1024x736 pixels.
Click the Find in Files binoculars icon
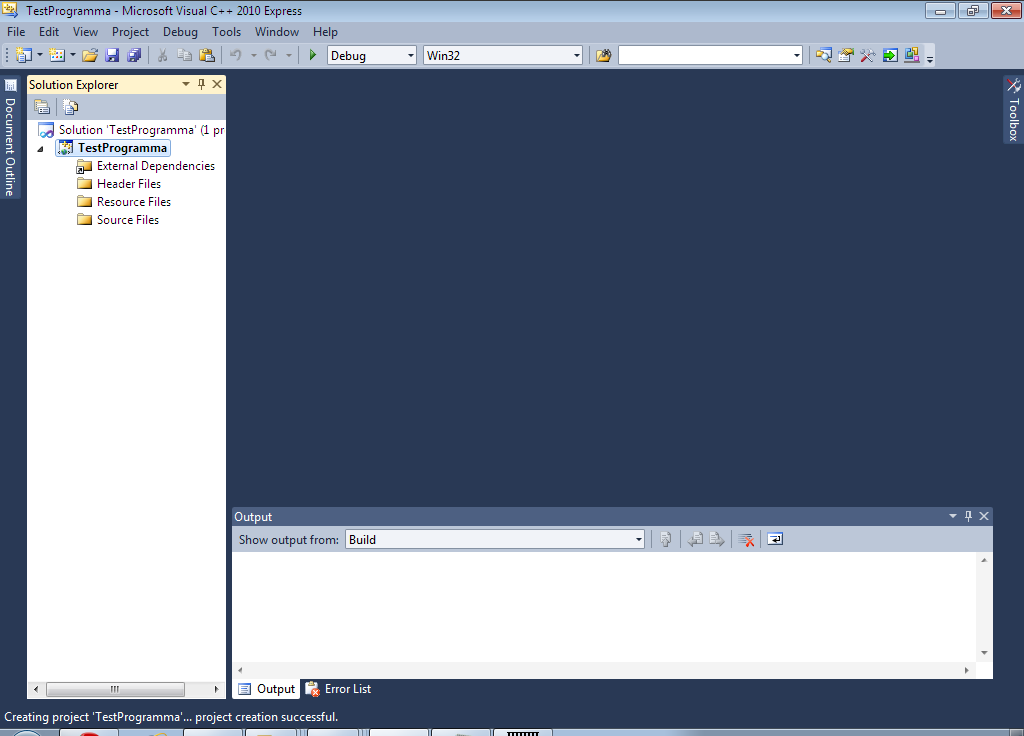coord(603,56)
